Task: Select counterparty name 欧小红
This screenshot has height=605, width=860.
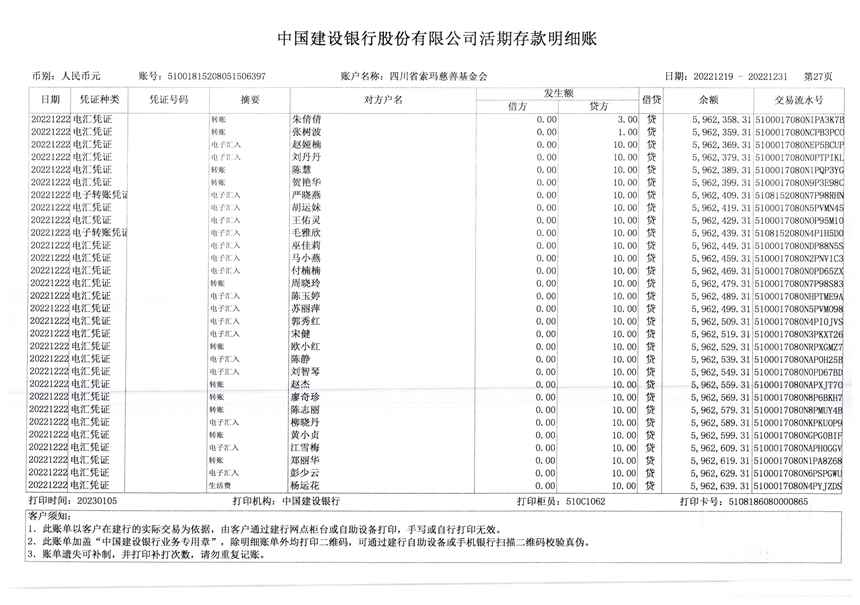Action: (x=305, y=346)
